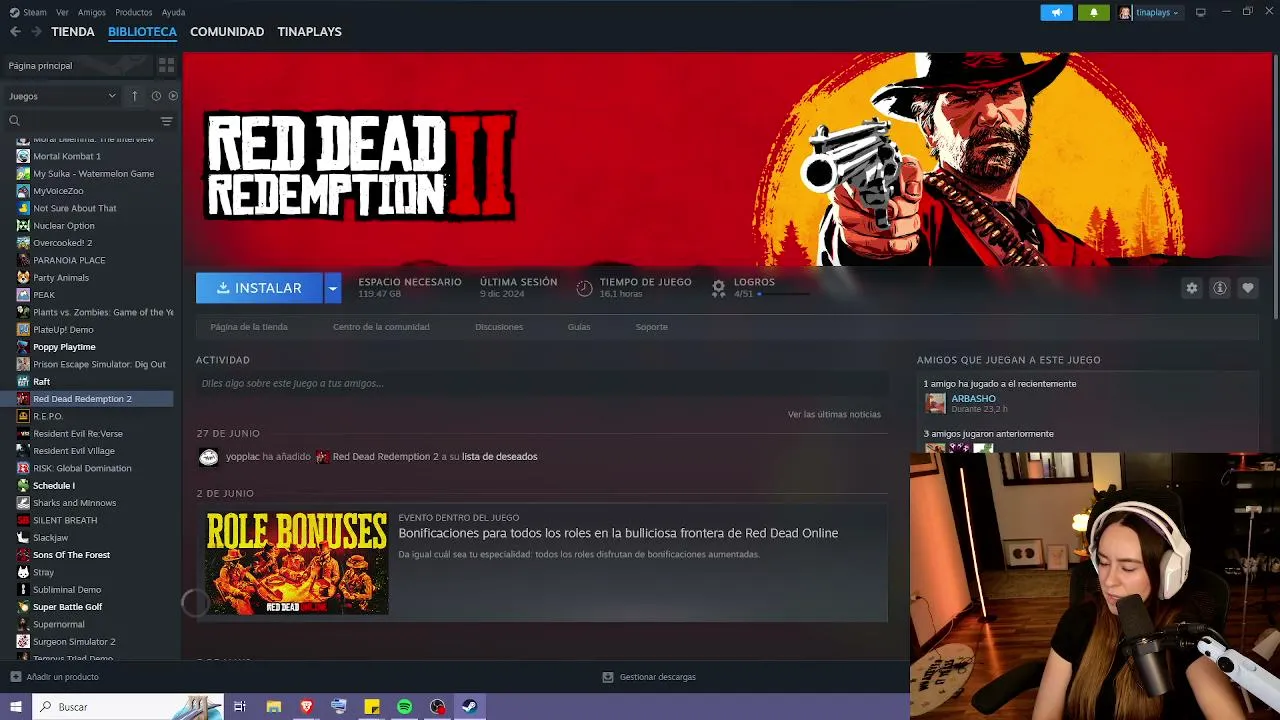Open the lista de deseados link

pos(499,457)
